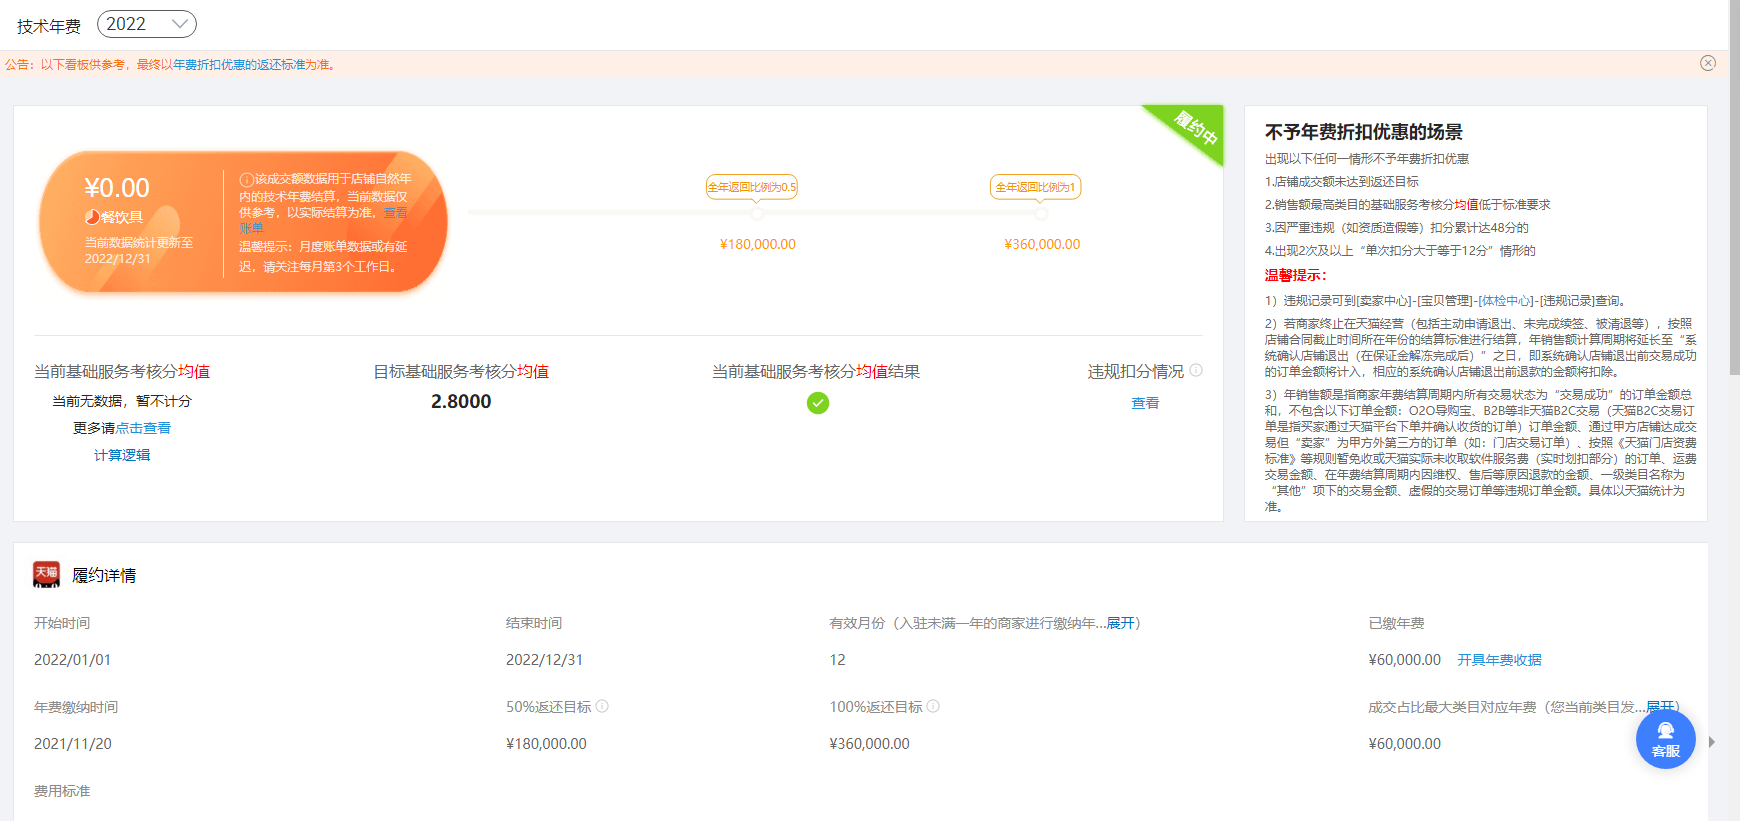Click info icon beside 100%返还目标
This screenshot has height=821, width=1740.
(933, 706)
